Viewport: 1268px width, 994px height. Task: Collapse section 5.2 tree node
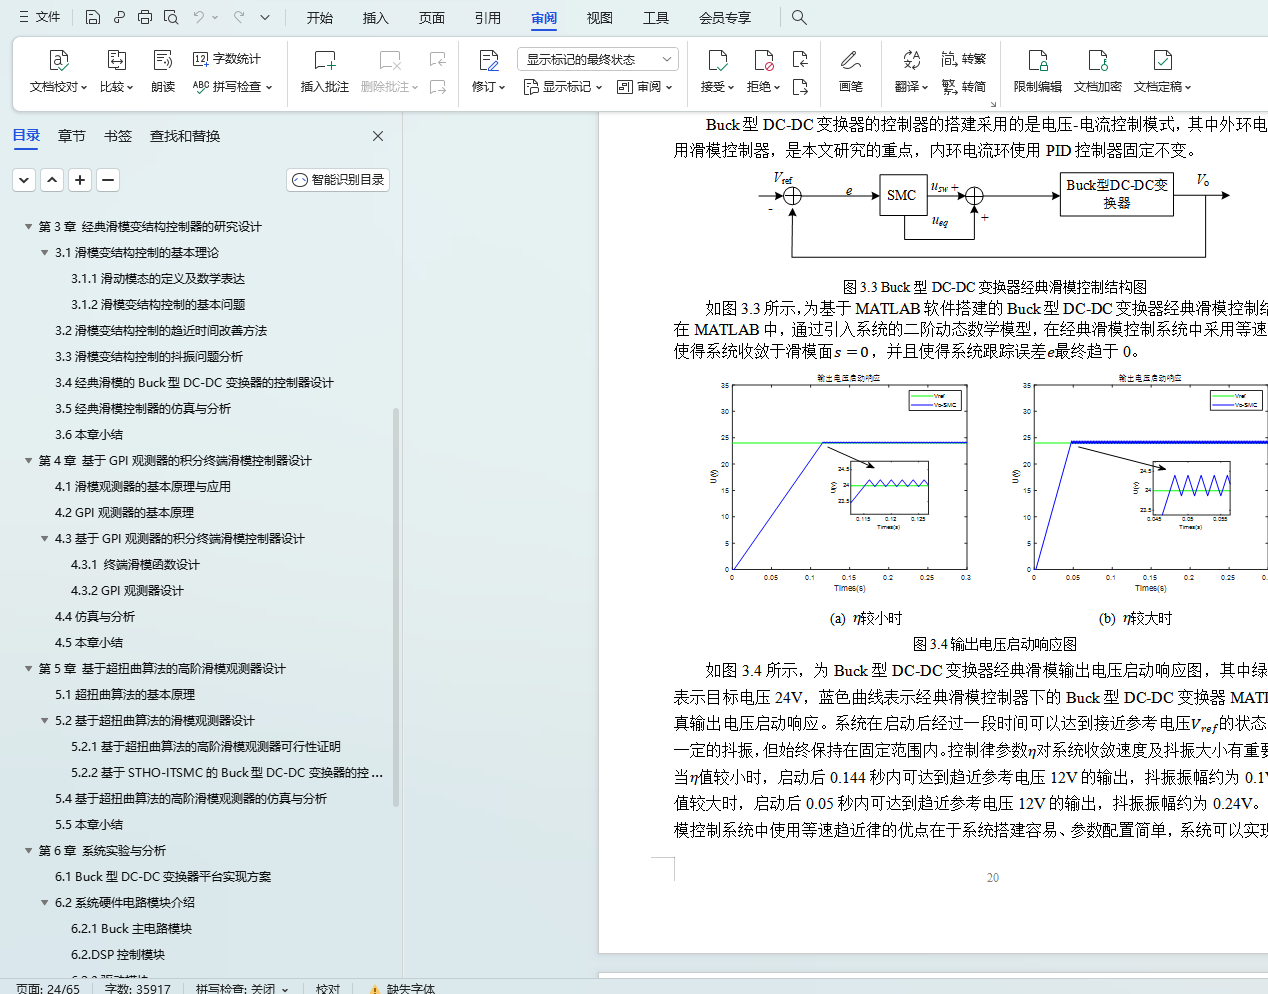45,721
